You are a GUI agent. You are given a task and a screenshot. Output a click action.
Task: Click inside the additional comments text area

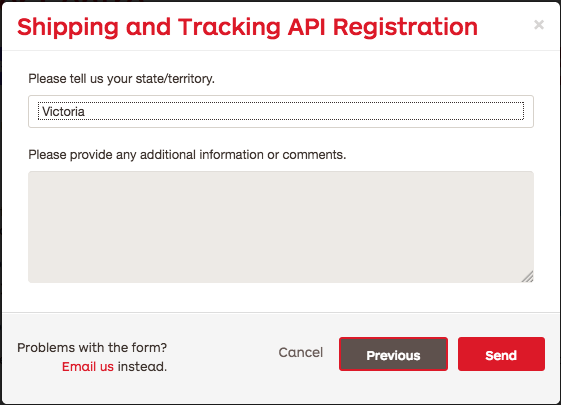tap(281, 227)
